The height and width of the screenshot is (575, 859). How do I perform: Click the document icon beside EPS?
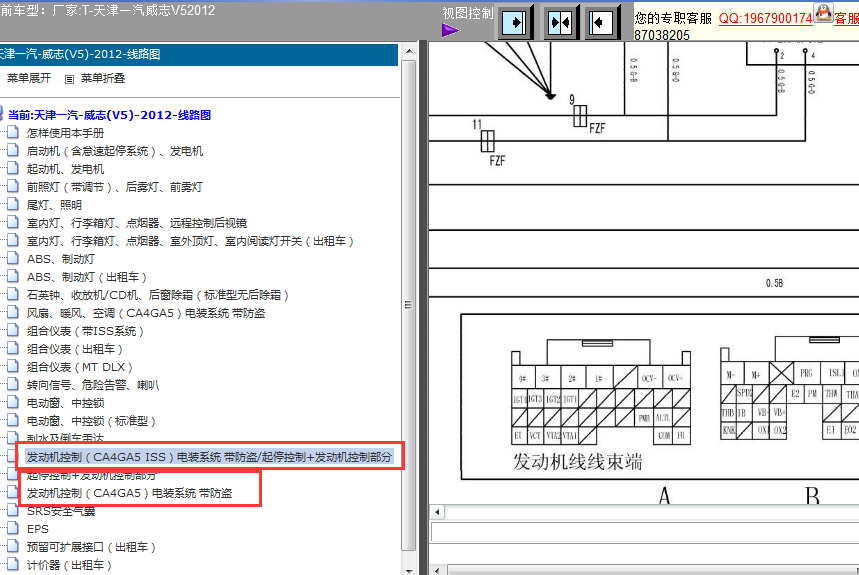13,528
